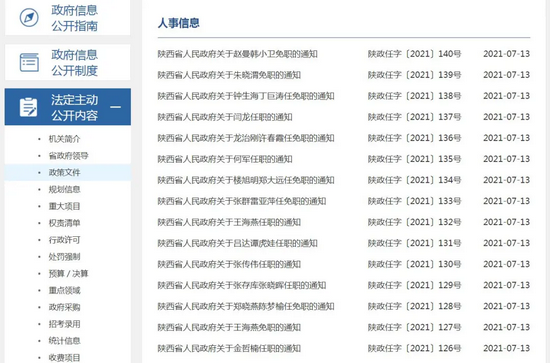Click document number 陕政任字〔2021〕140号
550x363 pixels.
point(414,54)
